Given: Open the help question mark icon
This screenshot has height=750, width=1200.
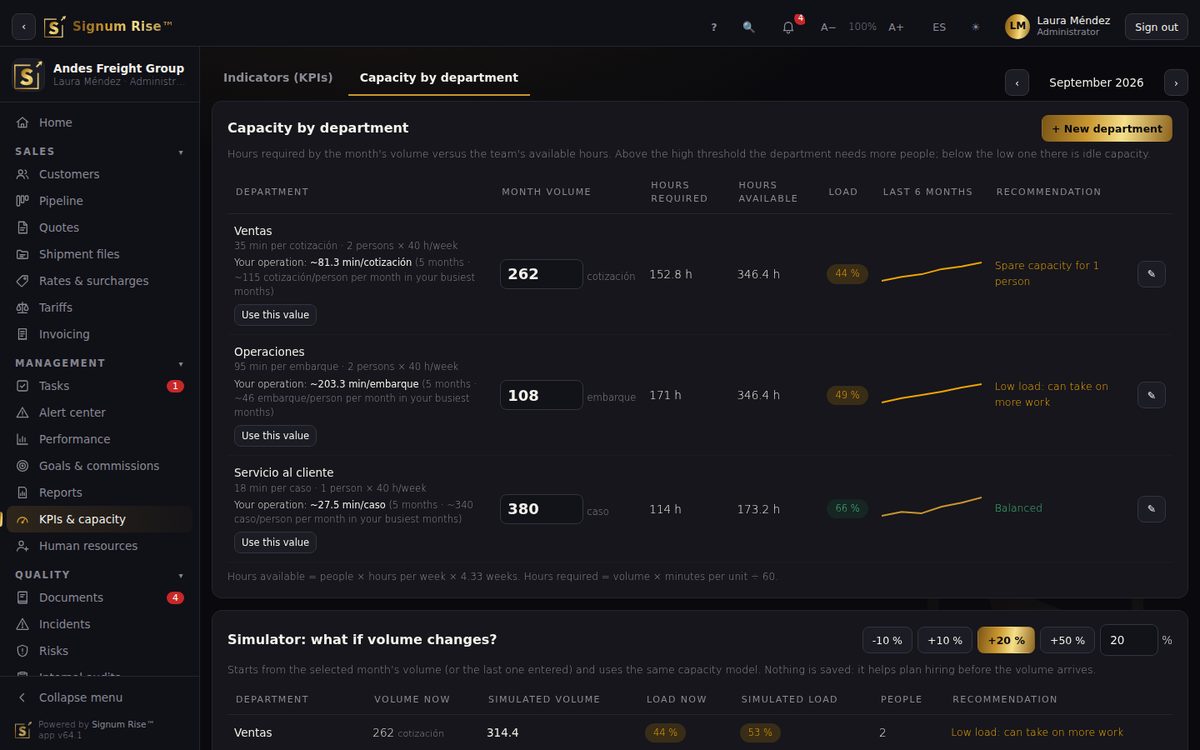Looking at the screenshot, I should coord(714,27).
